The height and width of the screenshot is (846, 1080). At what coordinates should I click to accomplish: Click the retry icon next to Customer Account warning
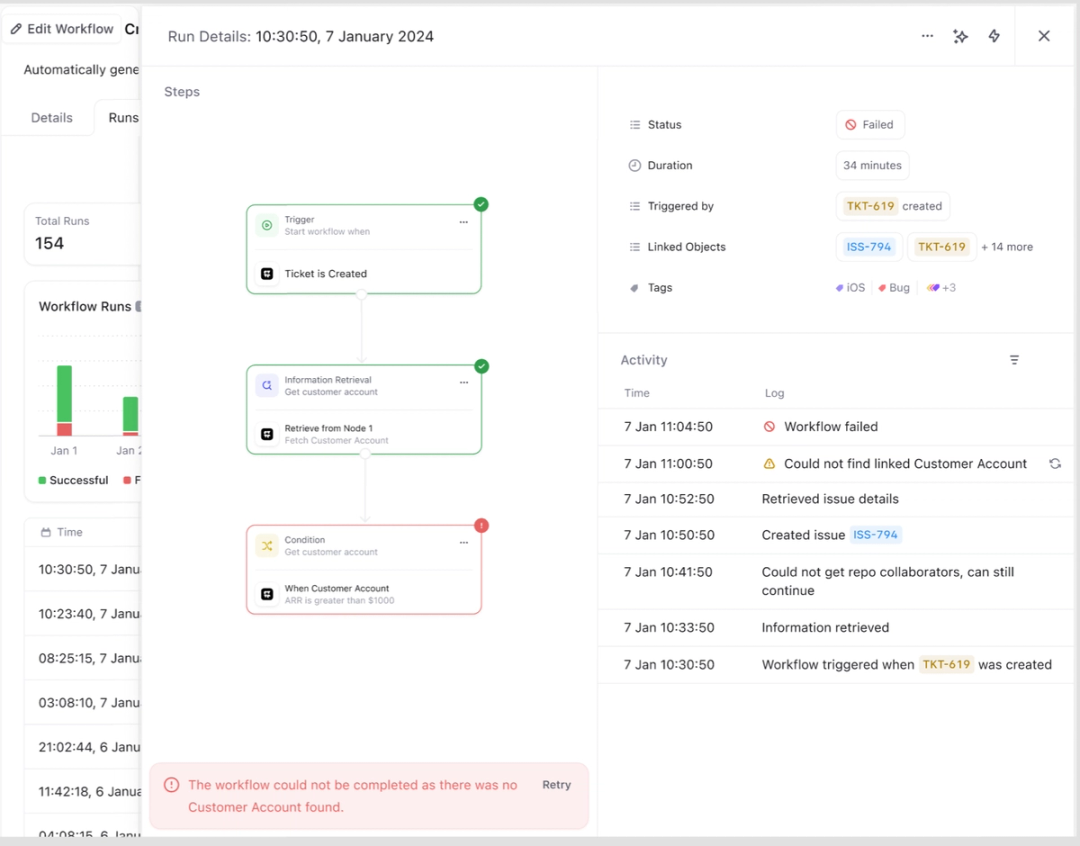click(x=1055, y=464)
